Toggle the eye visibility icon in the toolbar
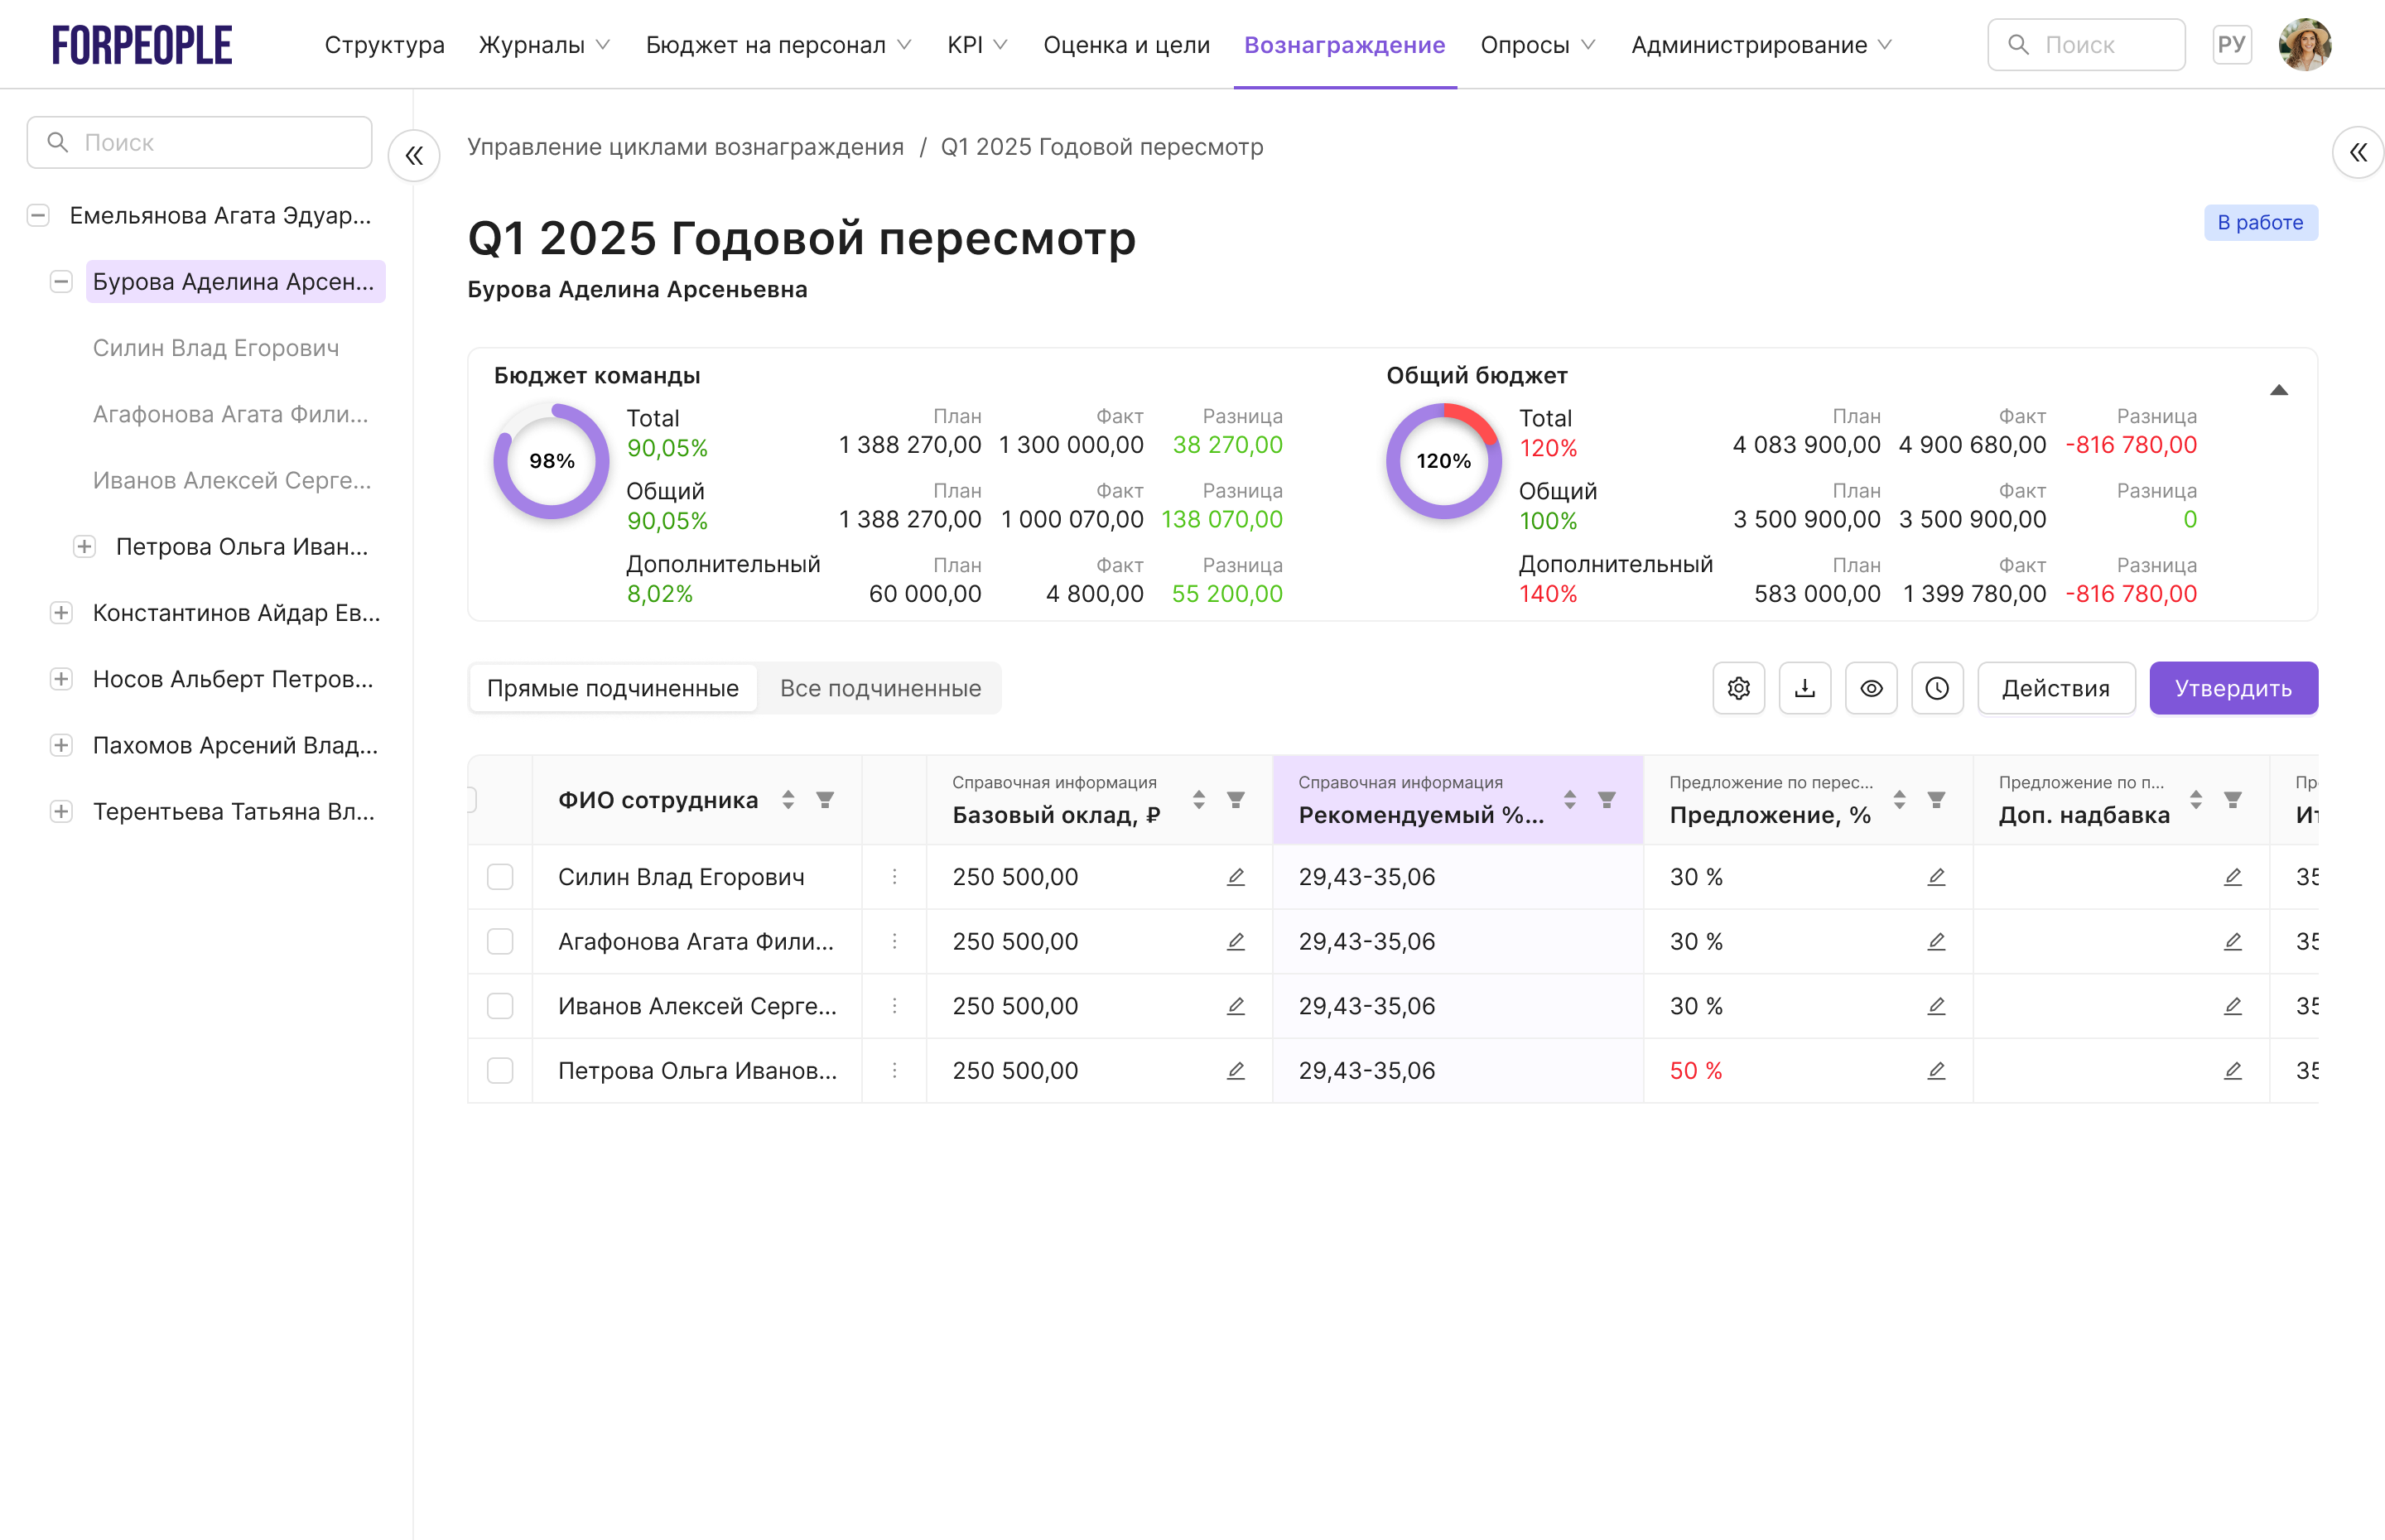The image size is (2385, 1540). click(x=1871, y=688)
